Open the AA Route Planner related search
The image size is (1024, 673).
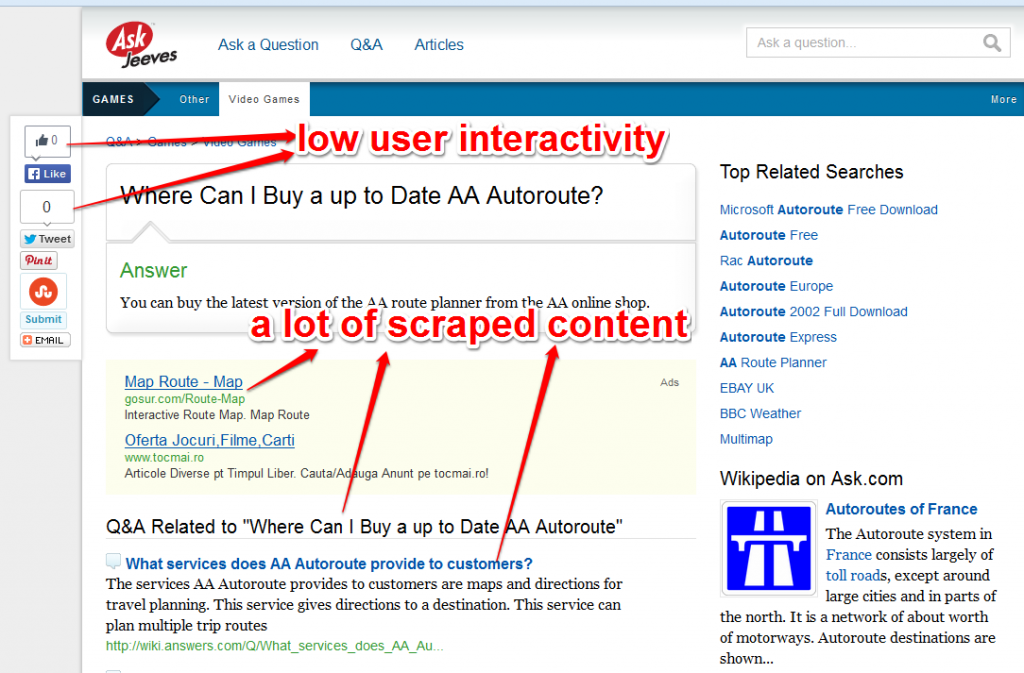[773, 362]
